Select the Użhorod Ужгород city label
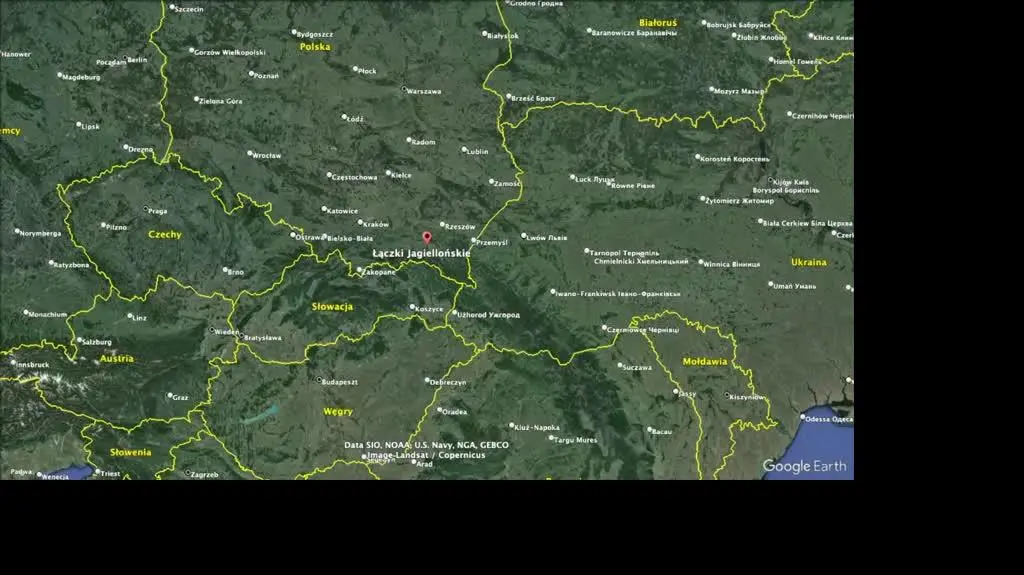Viewport: 1024px width, 575px height. coord(488,315)
